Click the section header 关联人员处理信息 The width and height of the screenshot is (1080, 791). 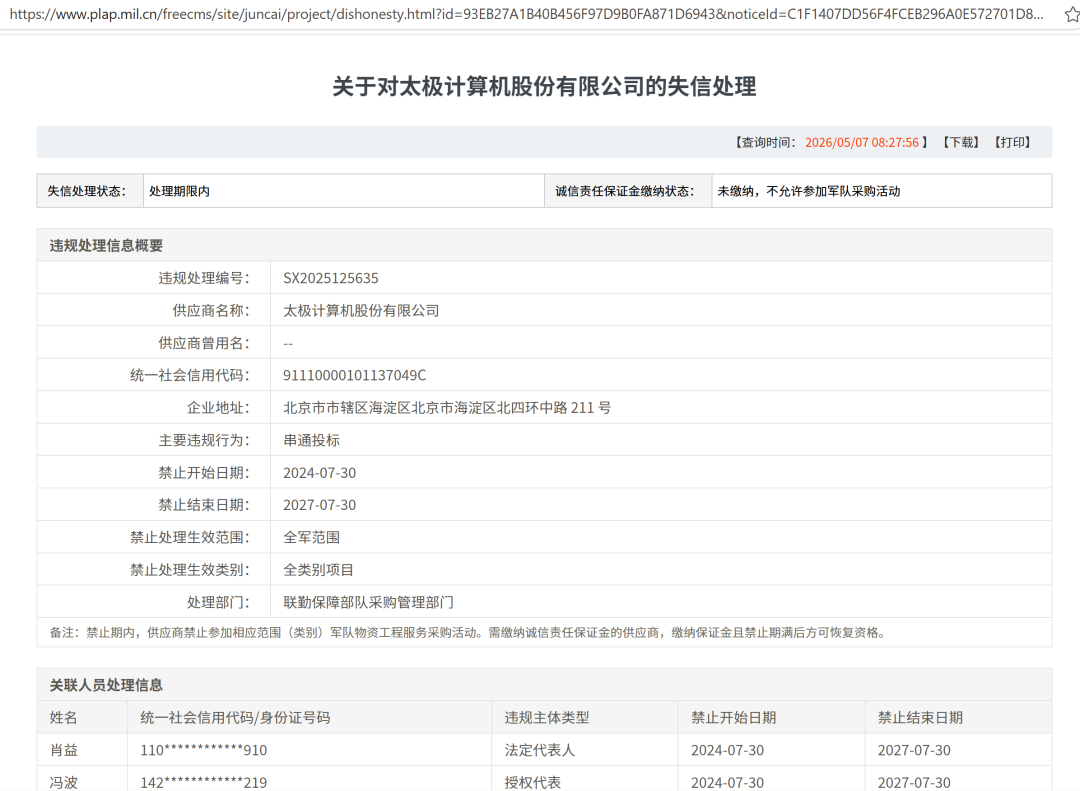[x=106, y=685]
